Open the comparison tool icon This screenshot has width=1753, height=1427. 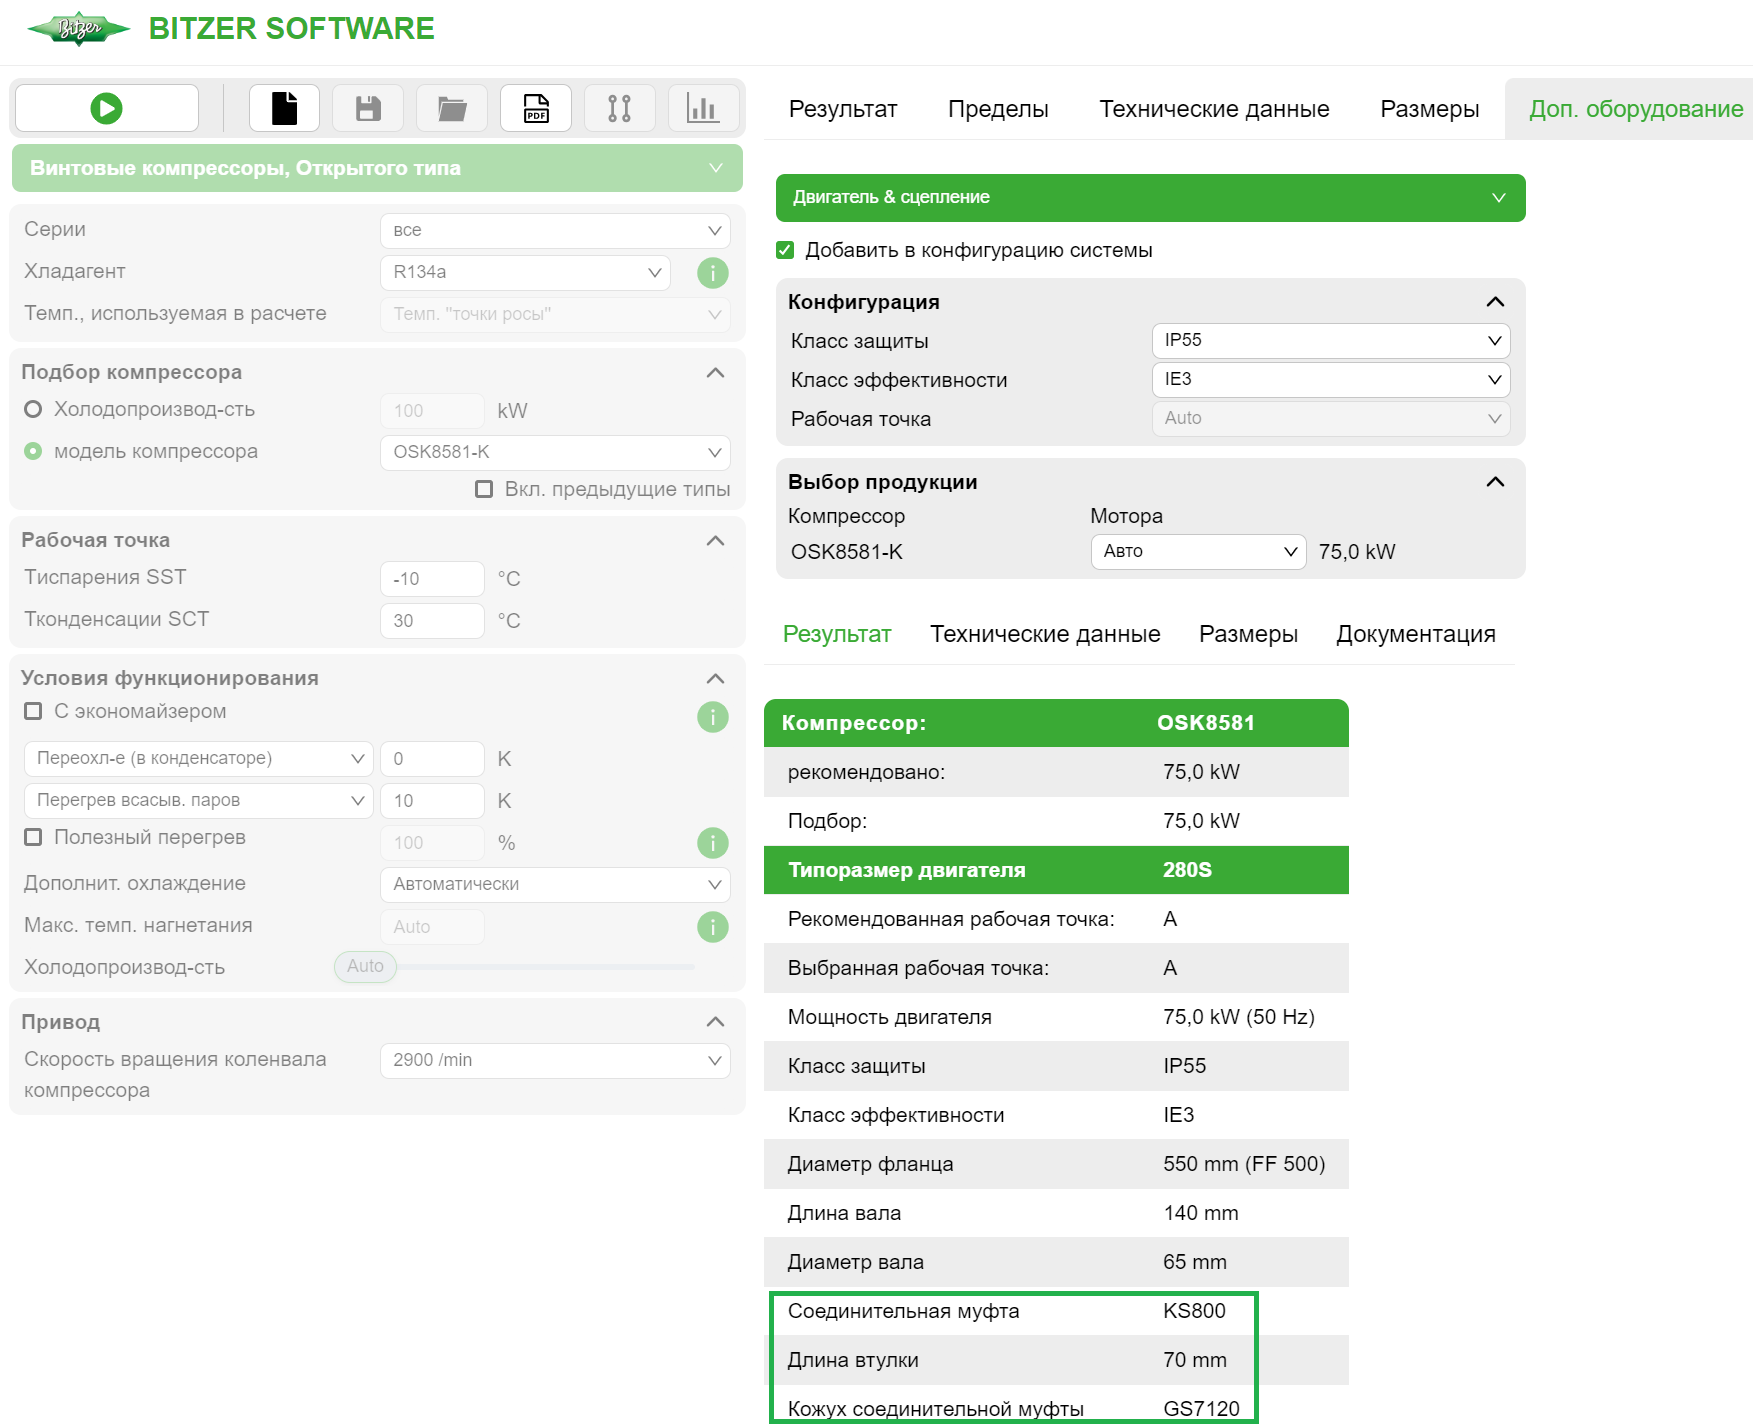pyautogui.click(x=619, y=107)
